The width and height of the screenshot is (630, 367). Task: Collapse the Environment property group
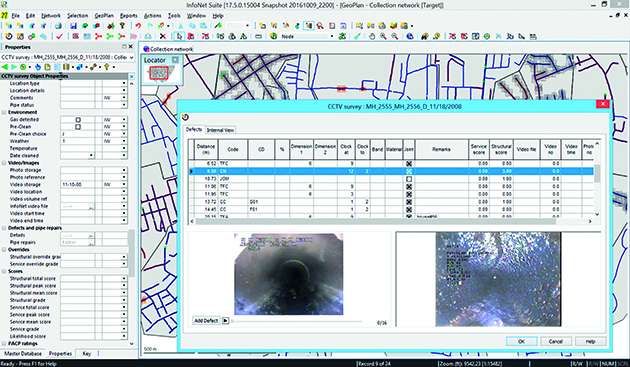(x=4, y=112)
